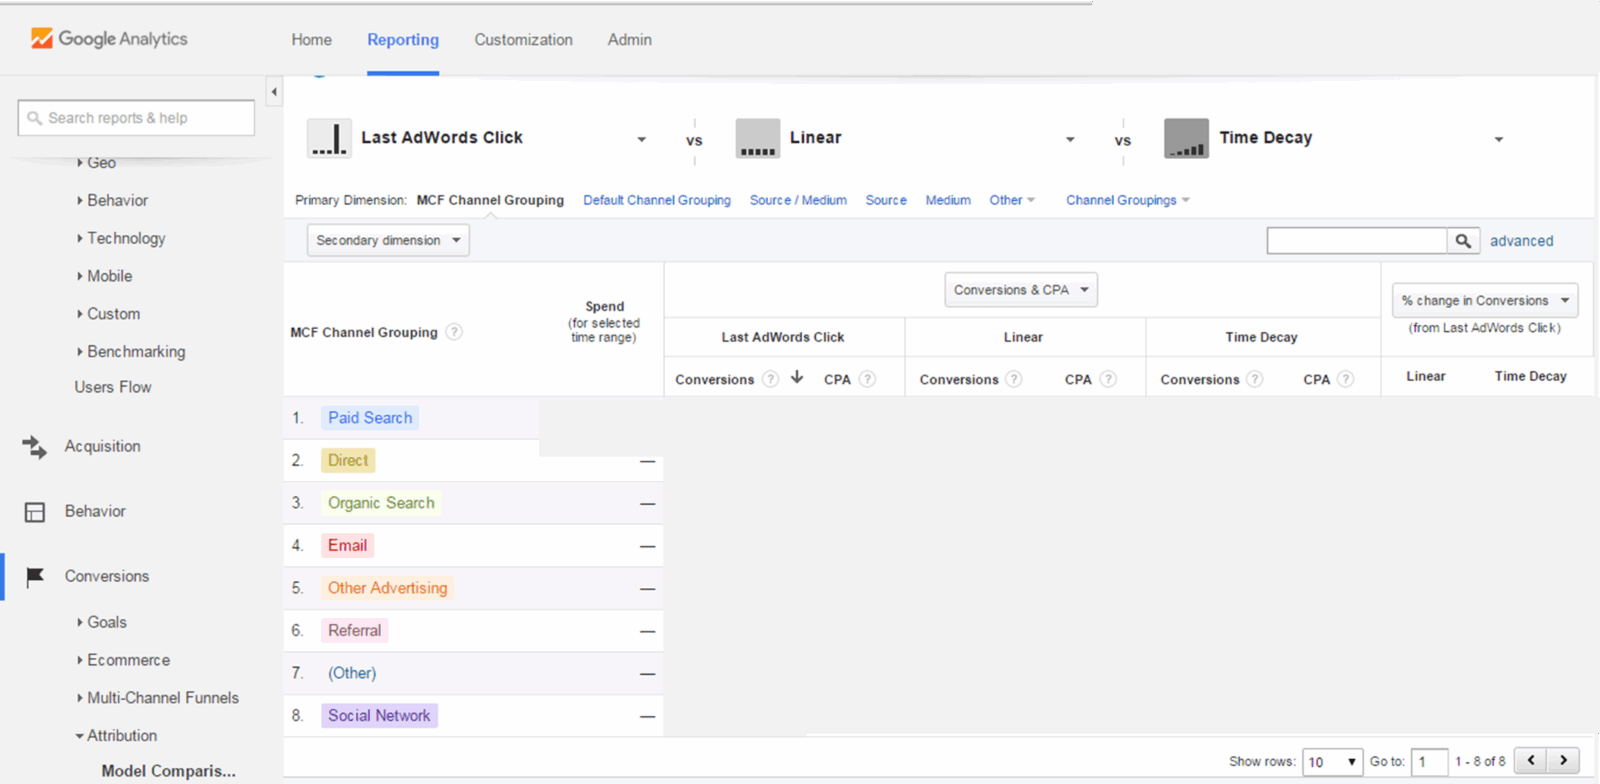
Task: Go to next page of rows
Action: (1564, 761)
